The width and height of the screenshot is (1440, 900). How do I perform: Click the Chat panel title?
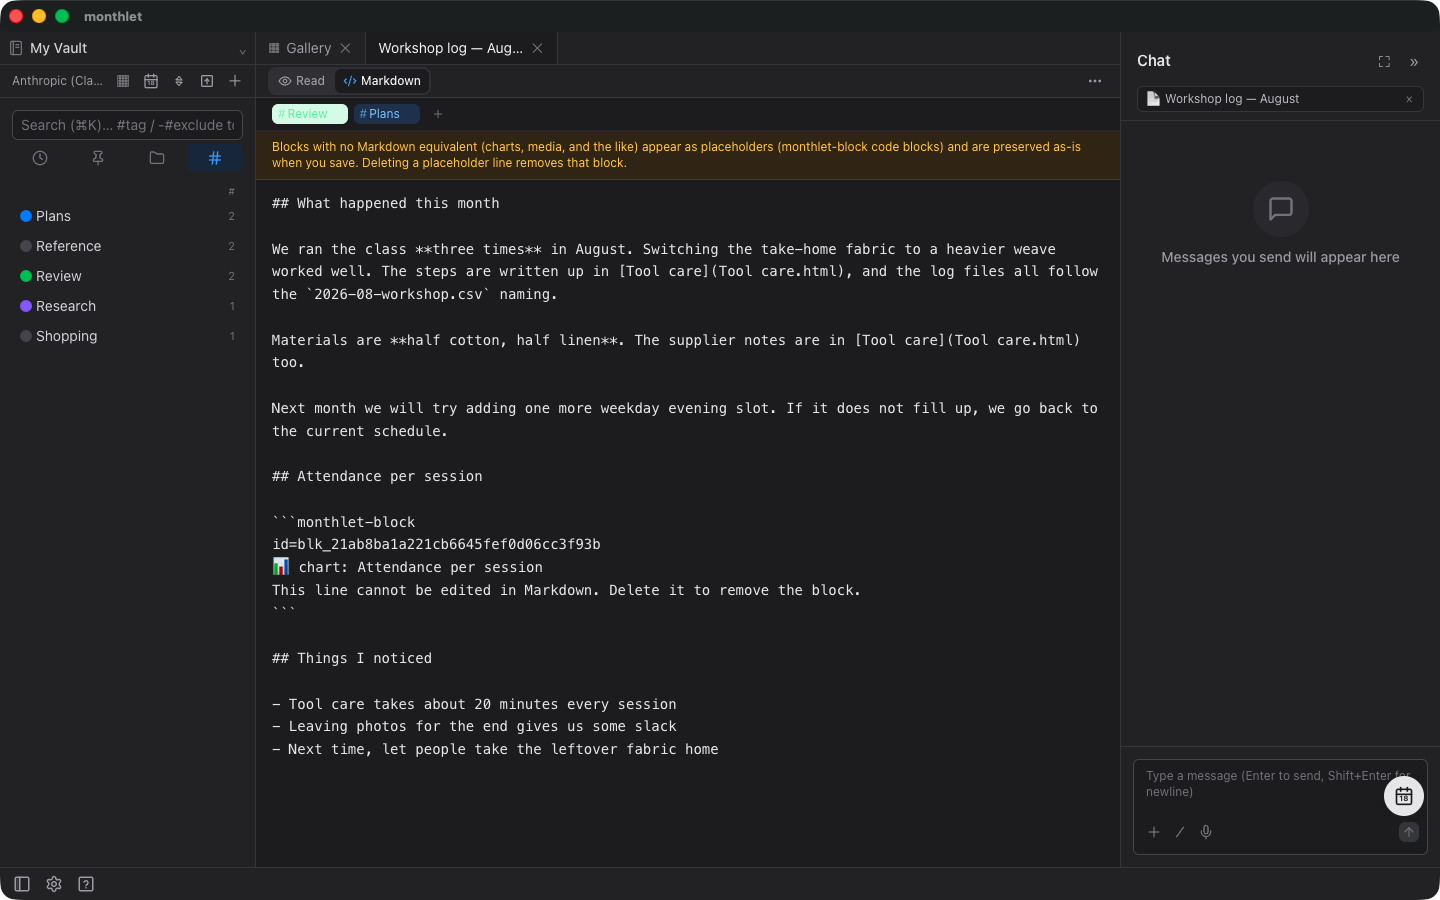pos(1154,61)
